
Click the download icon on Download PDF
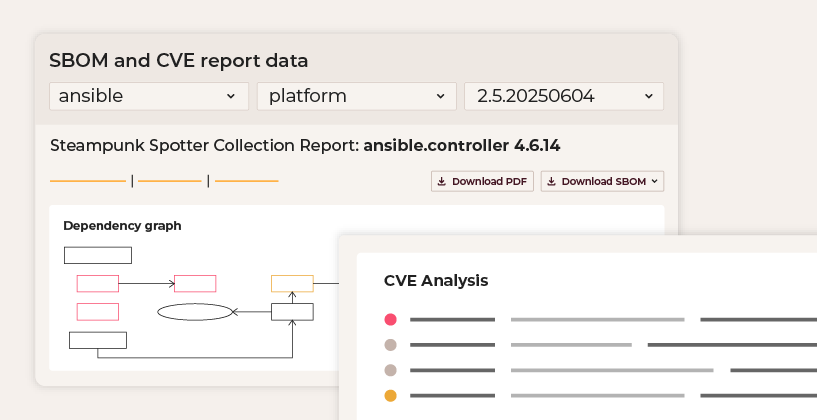pos(441,181)
